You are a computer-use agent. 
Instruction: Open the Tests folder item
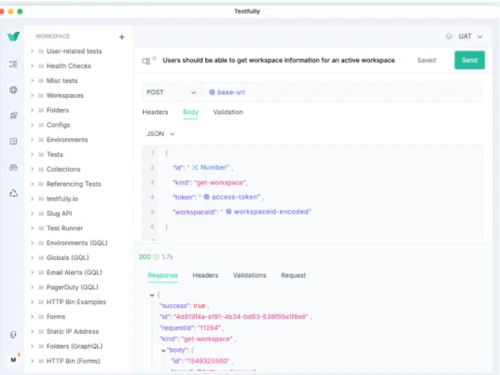pyautogui.click(x=55, y=155)
